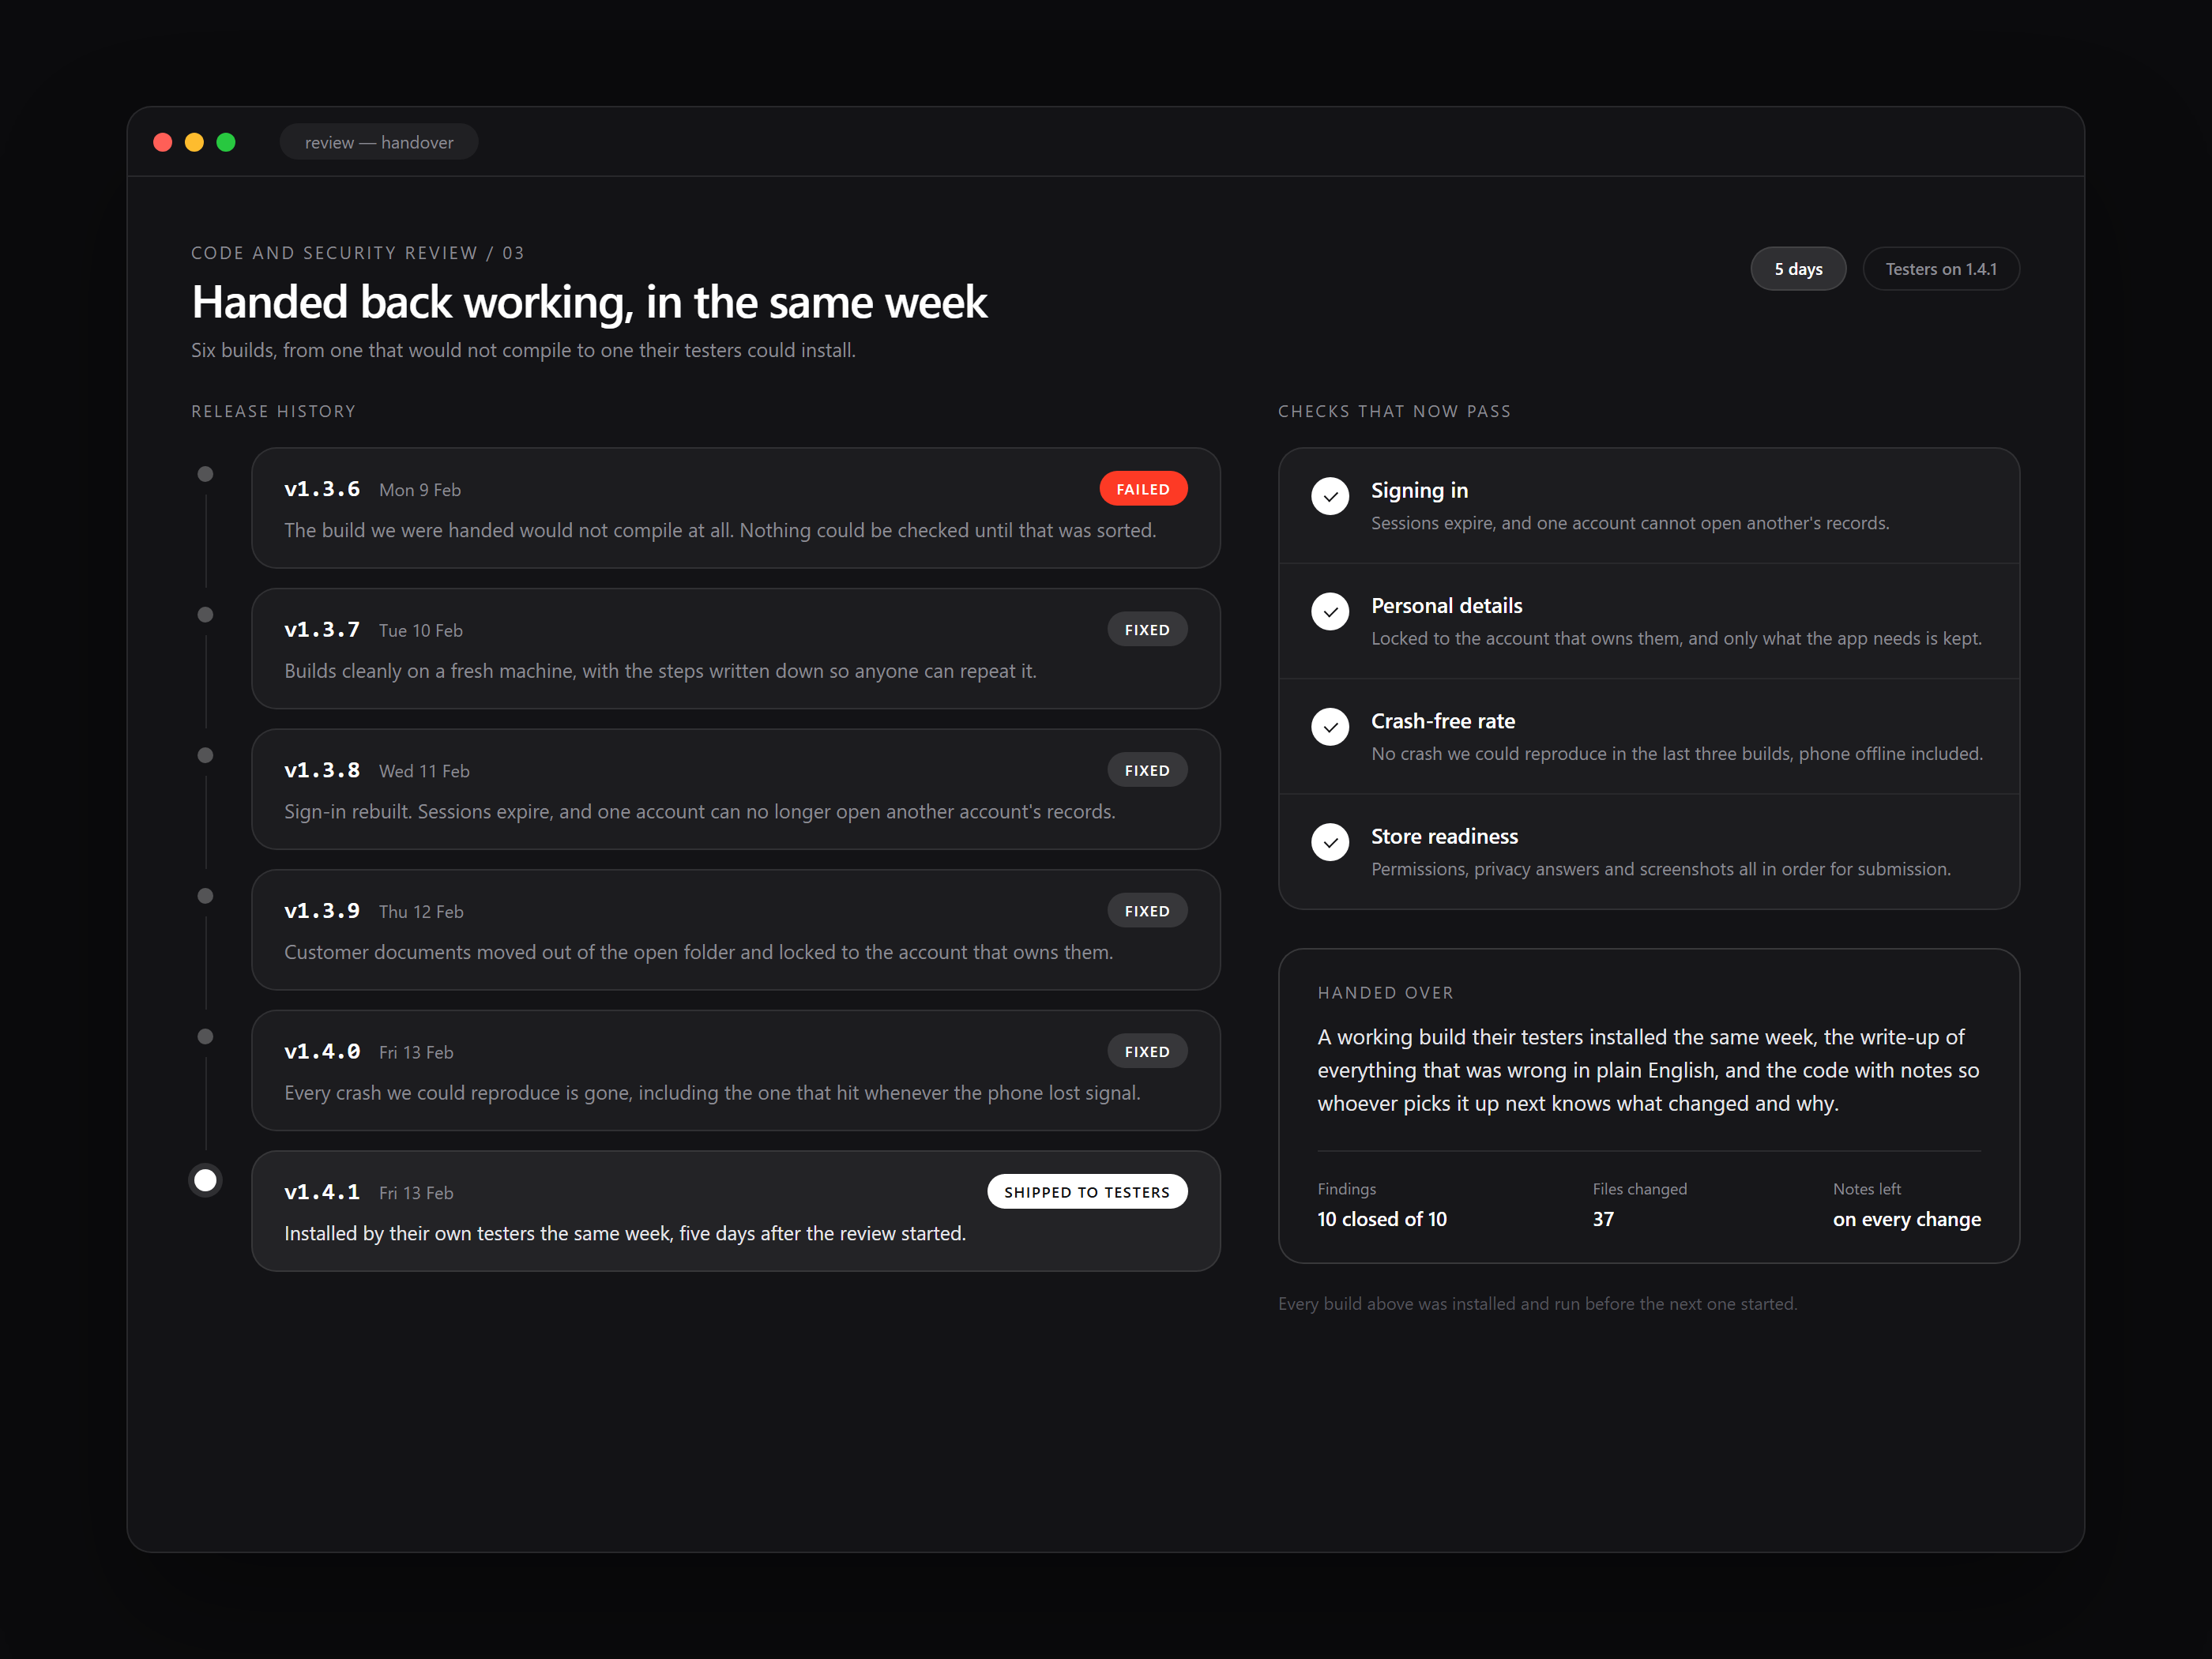Select the v1.3.9 timeline dot
The height and width of the screenshot is (1659, 2212).
coord(205,896)
